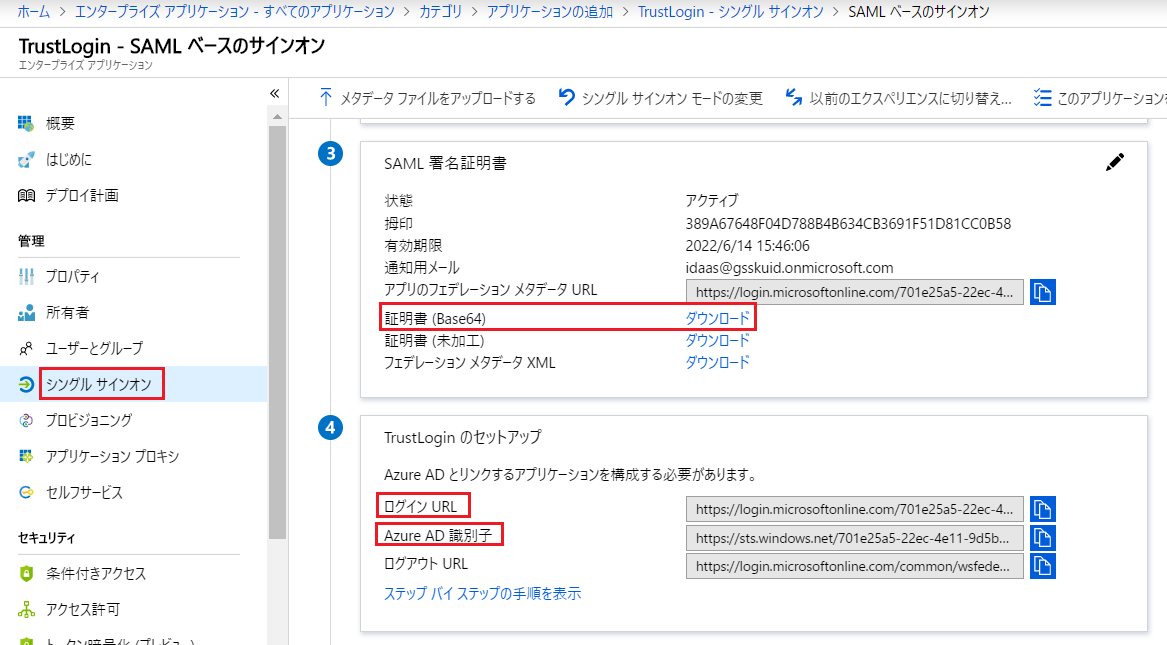Open エンタープライズ アプリケーション breadcrumb link

(x=235, y=12)
